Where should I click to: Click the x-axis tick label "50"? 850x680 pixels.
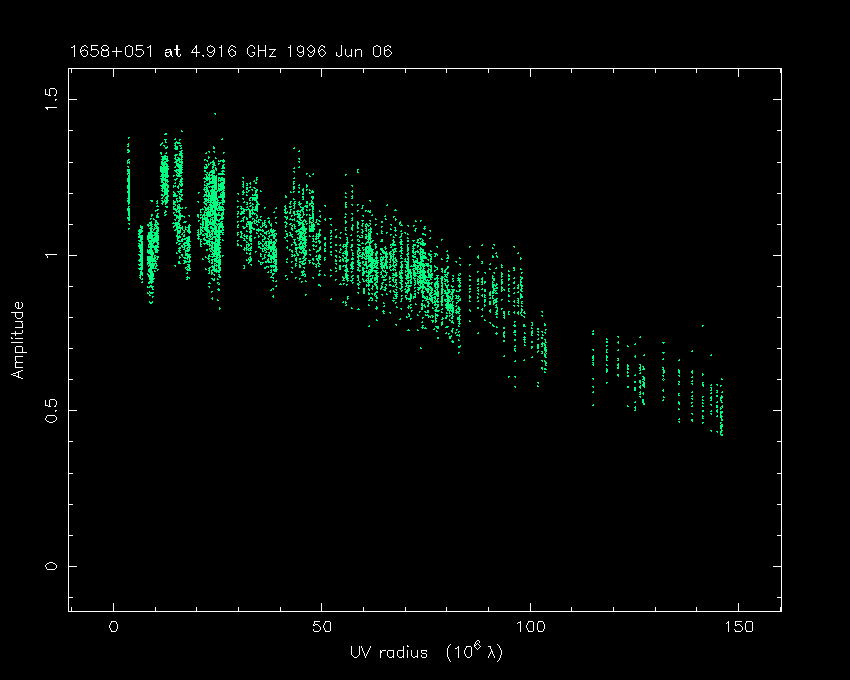point(321,627)
